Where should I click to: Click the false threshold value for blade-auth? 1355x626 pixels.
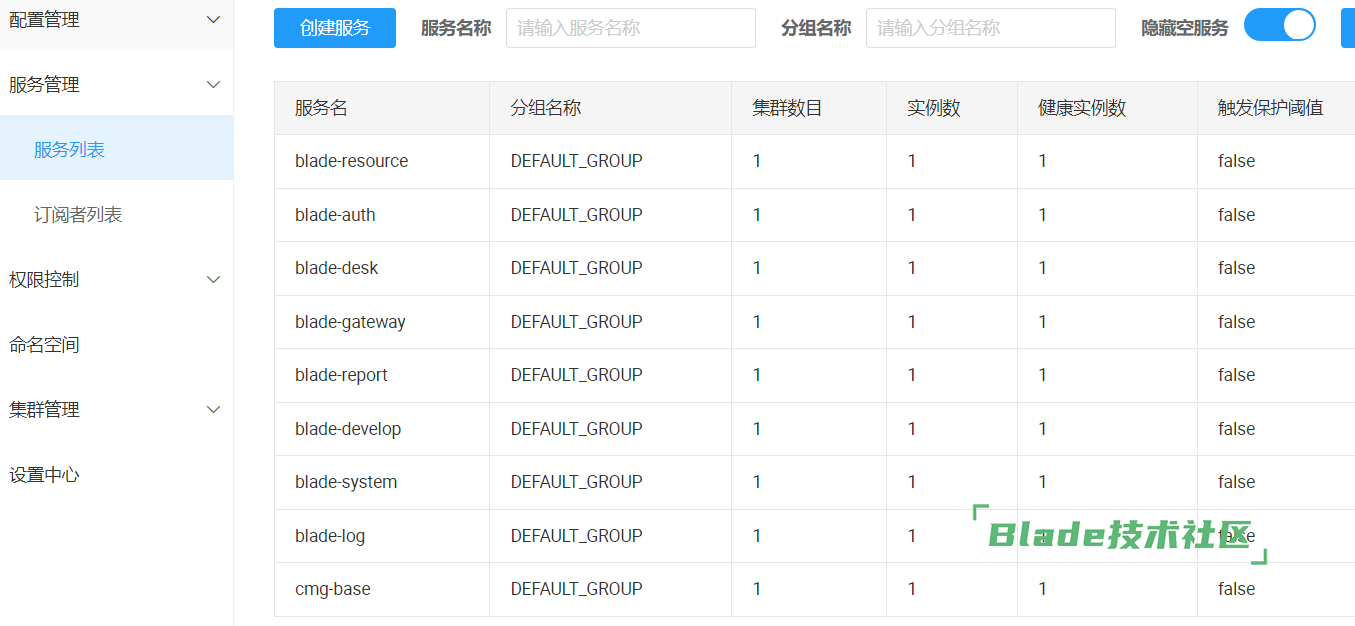1236,215
